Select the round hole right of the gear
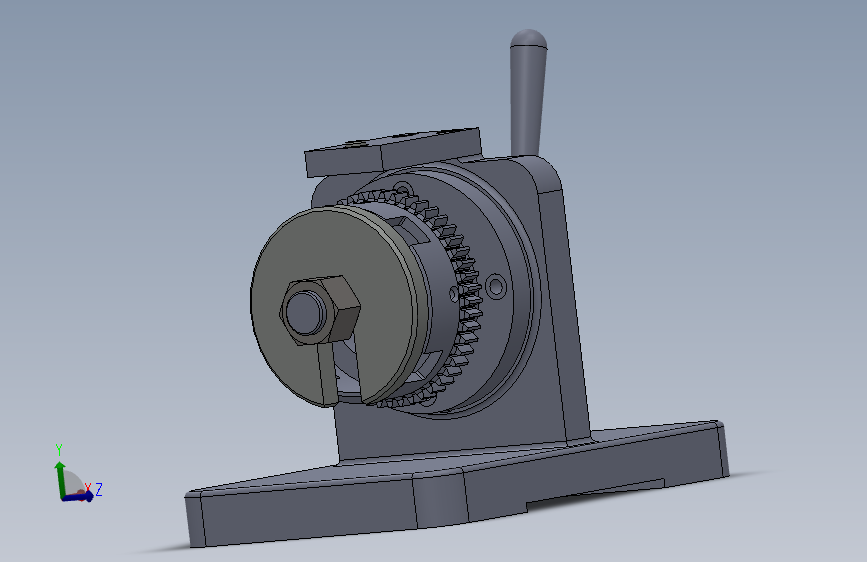The height and width of the screenshot is (562, 867). [496, 287]
